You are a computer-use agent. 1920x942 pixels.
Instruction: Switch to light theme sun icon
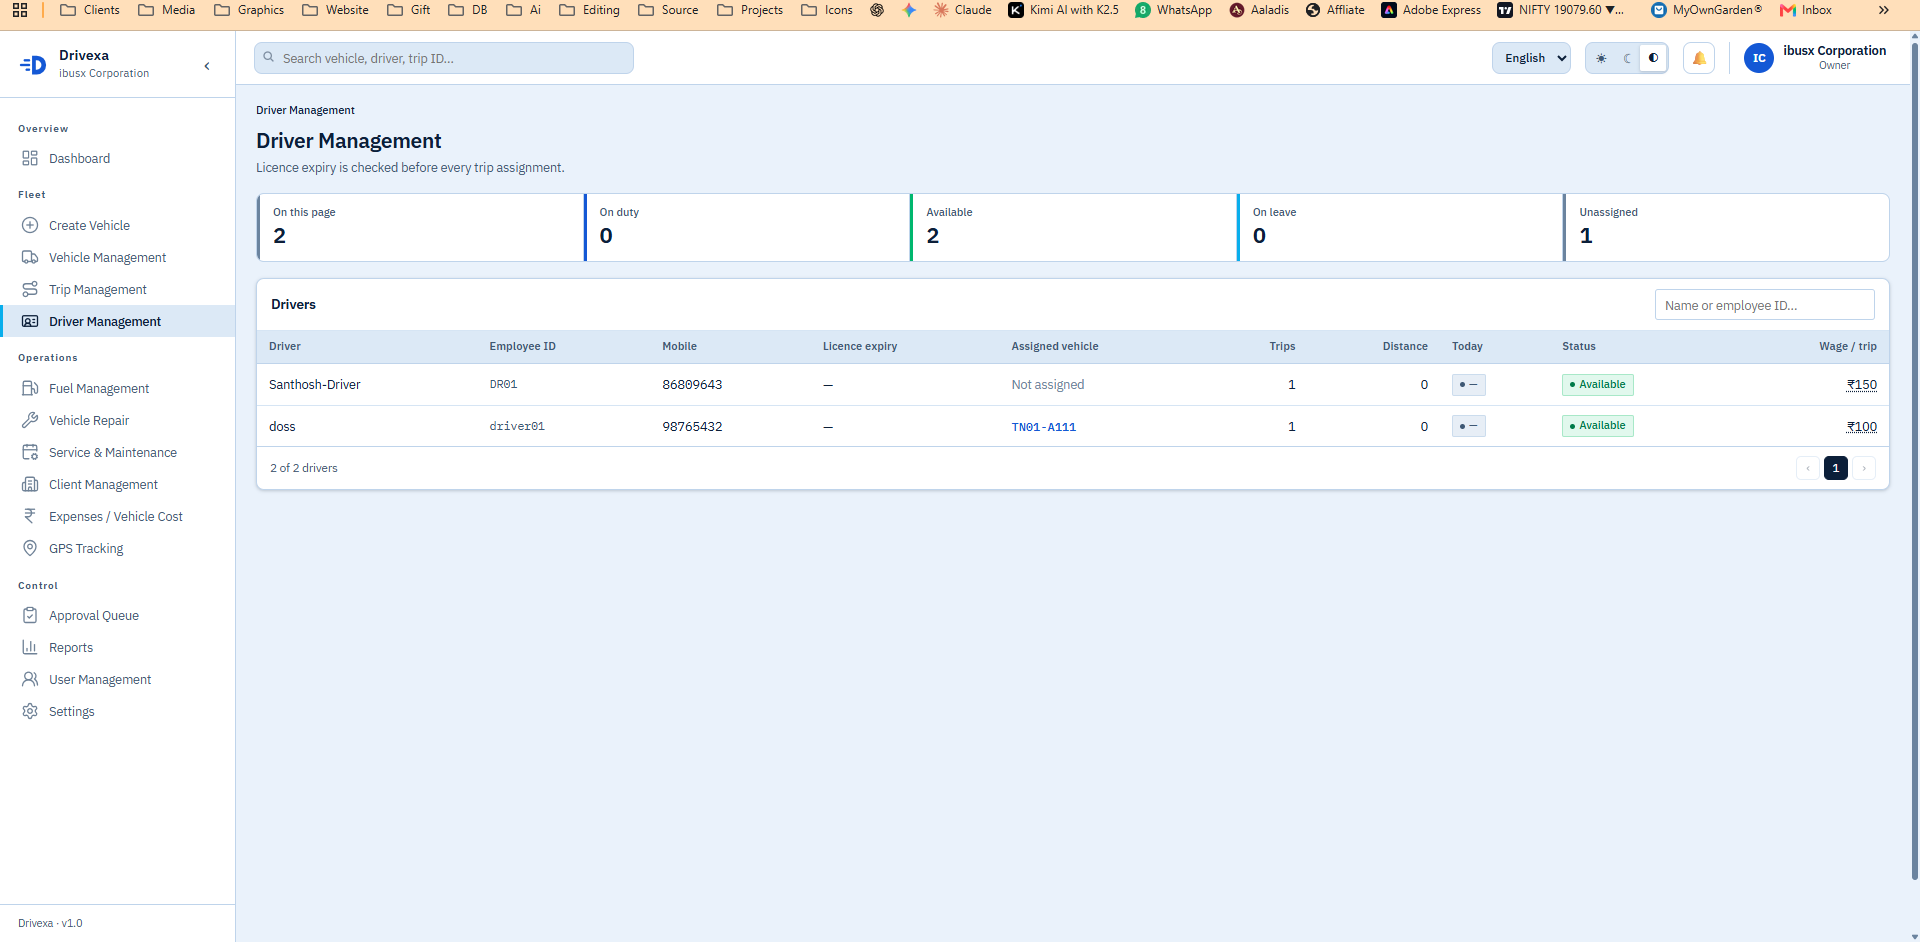(x=1601, y=58)
